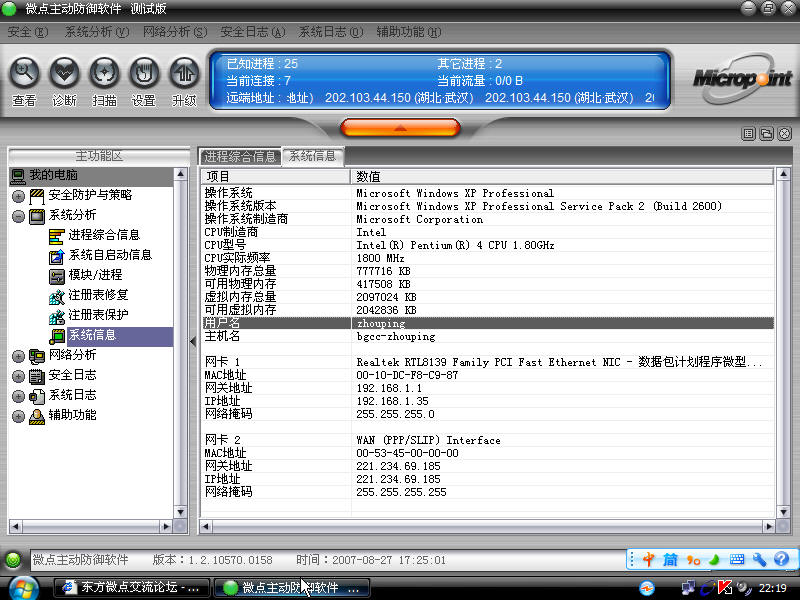The height and width of the screenshot is (600, 800).
Task: Expand the 网络分析 node
Action: [18, 356]
